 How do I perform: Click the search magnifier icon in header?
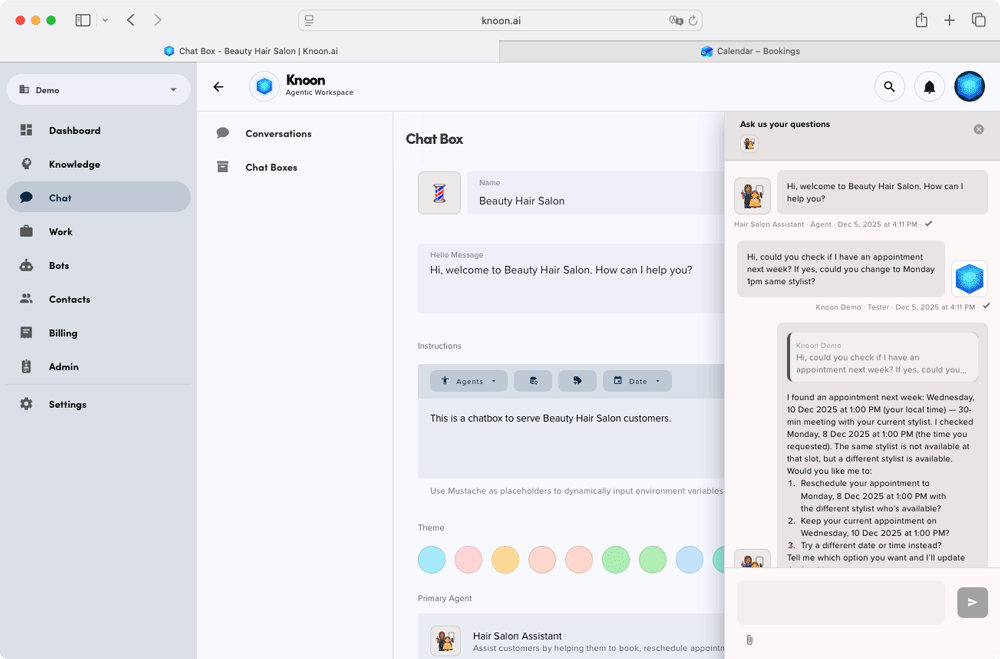[x=889, y=87]
